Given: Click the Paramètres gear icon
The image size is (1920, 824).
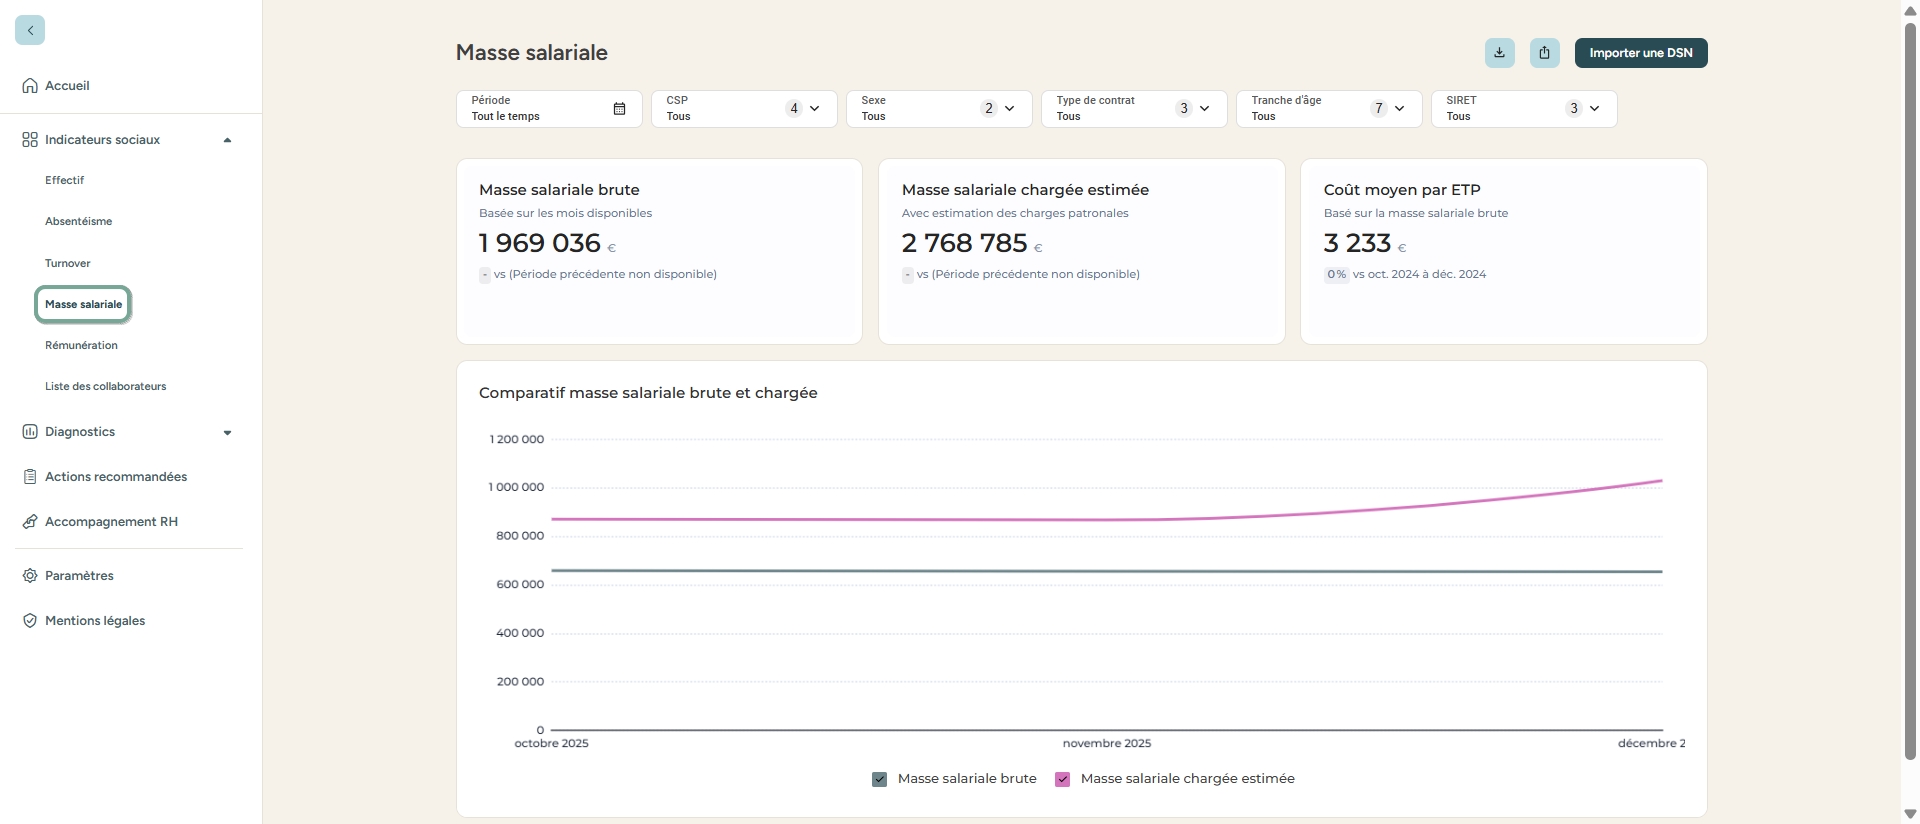Looking at the screenshot, I should [x=30, y=576].
